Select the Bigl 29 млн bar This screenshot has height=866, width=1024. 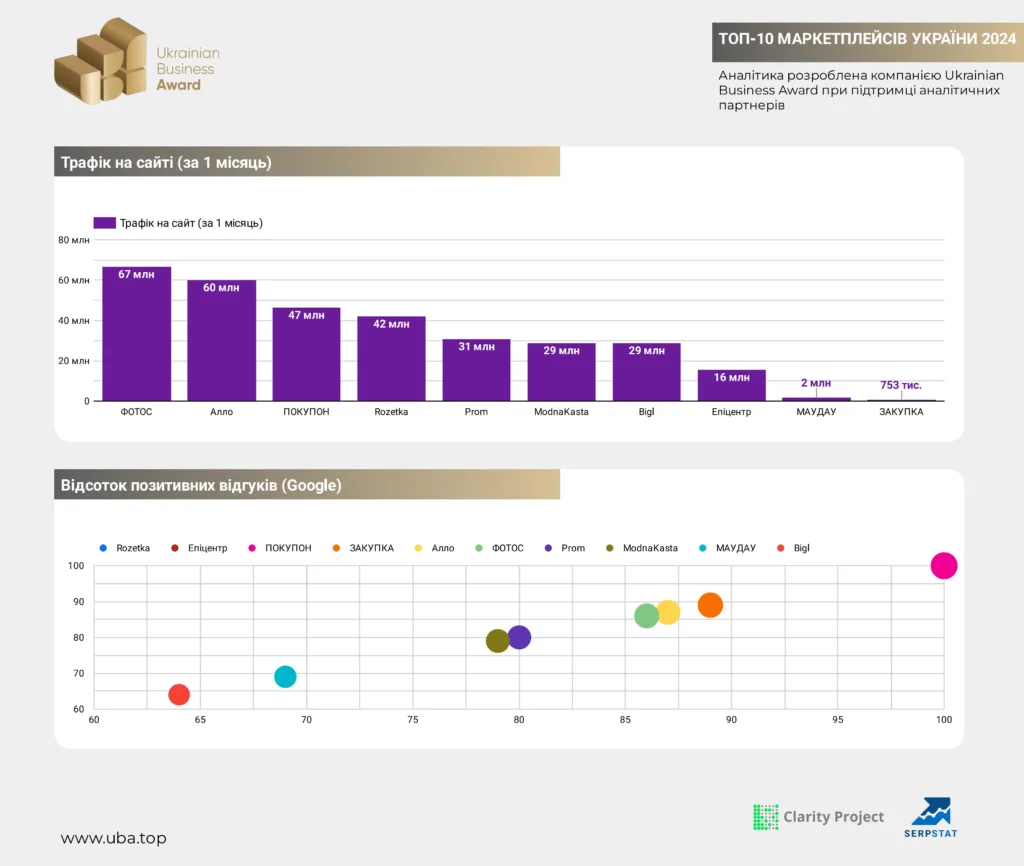coord(647,372)
